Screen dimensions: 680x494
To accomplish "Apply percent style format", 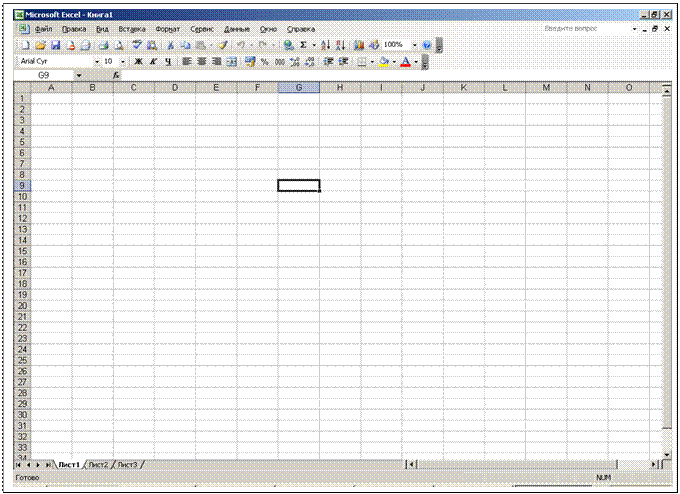I will pyautogui.click(x=265, y=62).
